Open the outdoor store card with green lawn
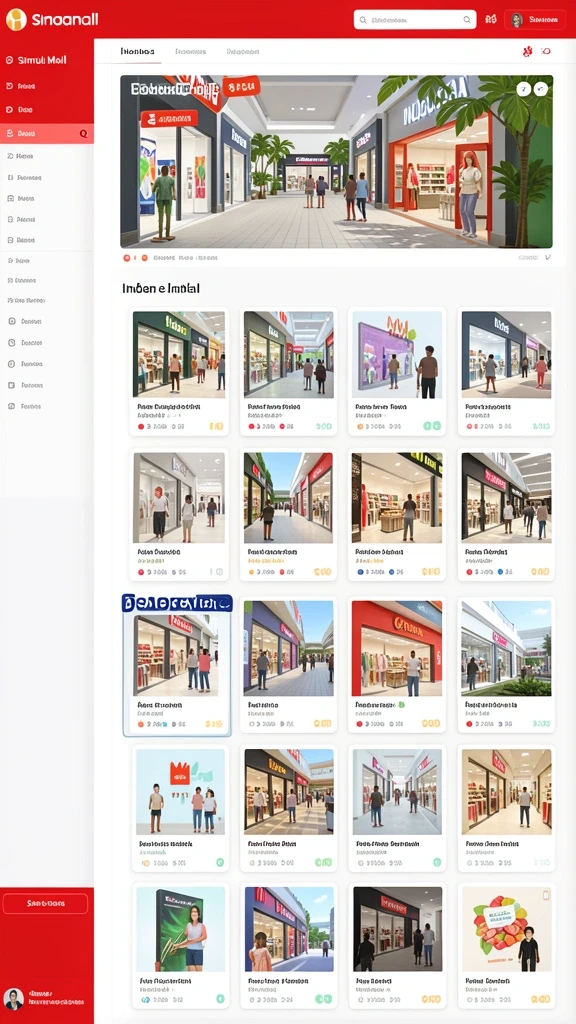 coord(506,665)
